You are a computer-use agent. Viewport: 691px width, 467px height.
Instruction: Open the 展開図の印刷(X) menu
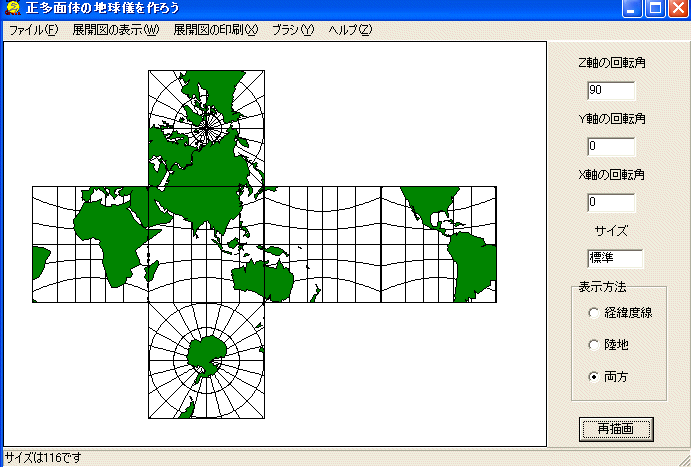tap(215, 30)
